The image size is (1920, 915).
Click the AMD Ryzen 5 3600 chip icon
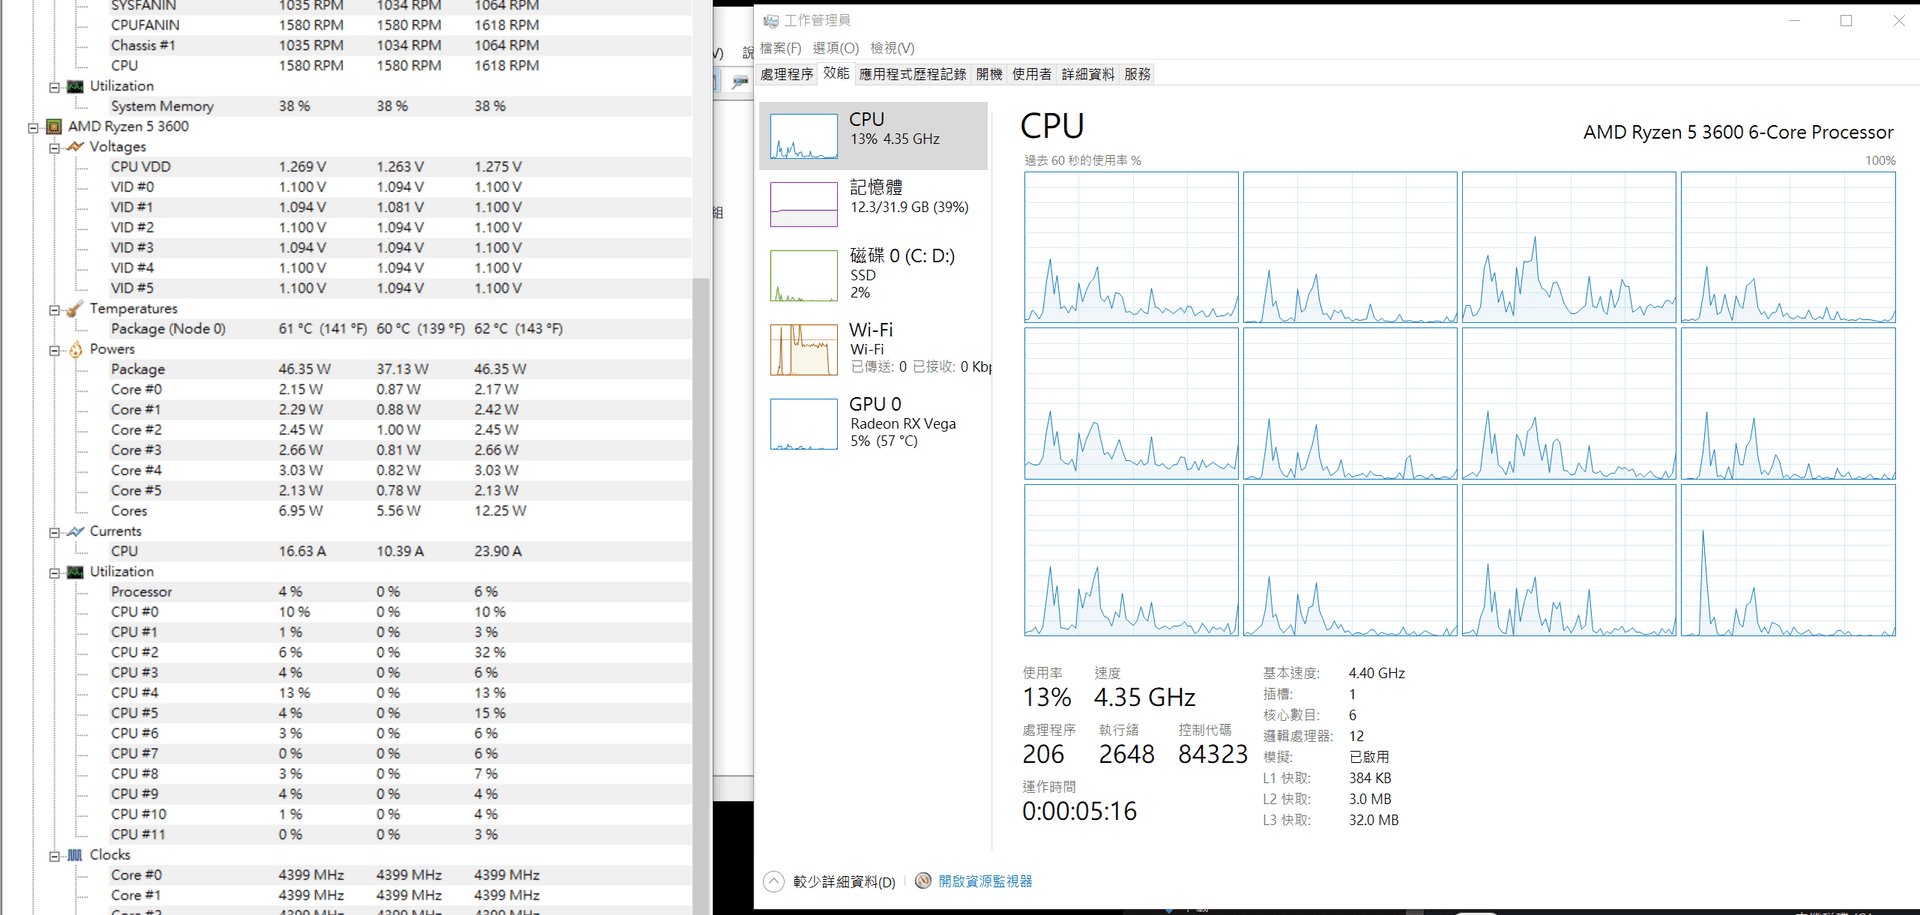[54, 127]
